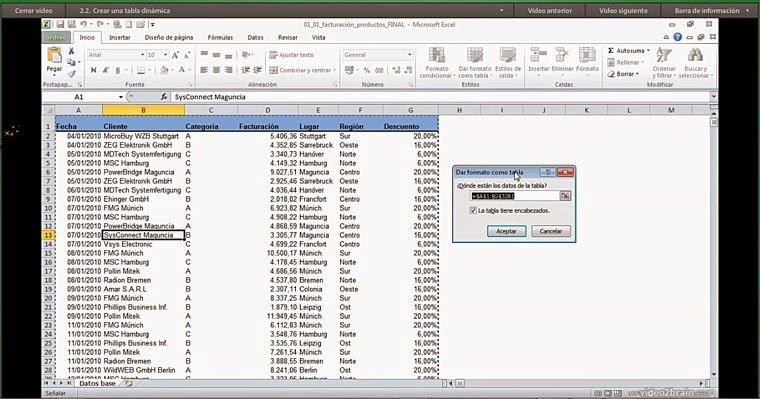Click the table data range input field
This screenshot has height=399, width=760.
(515, 196)
